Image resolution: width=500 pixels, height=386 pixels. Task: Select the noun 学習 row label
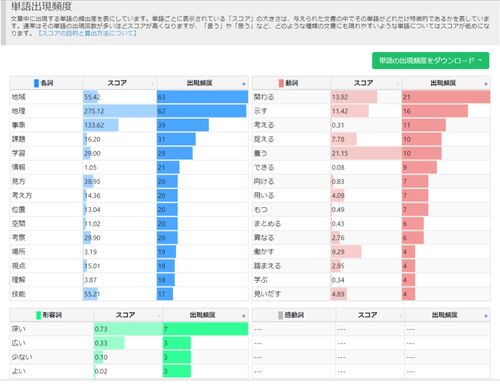19,153
